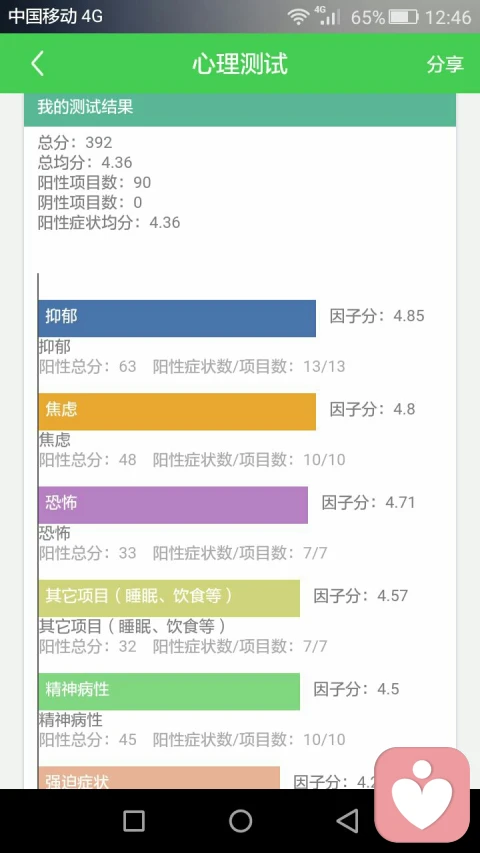Image resolution: width=480 pixels, height=853 pixels.
Task: Select the orange 焦虑 bar
Action: click(x=177, y=411)
